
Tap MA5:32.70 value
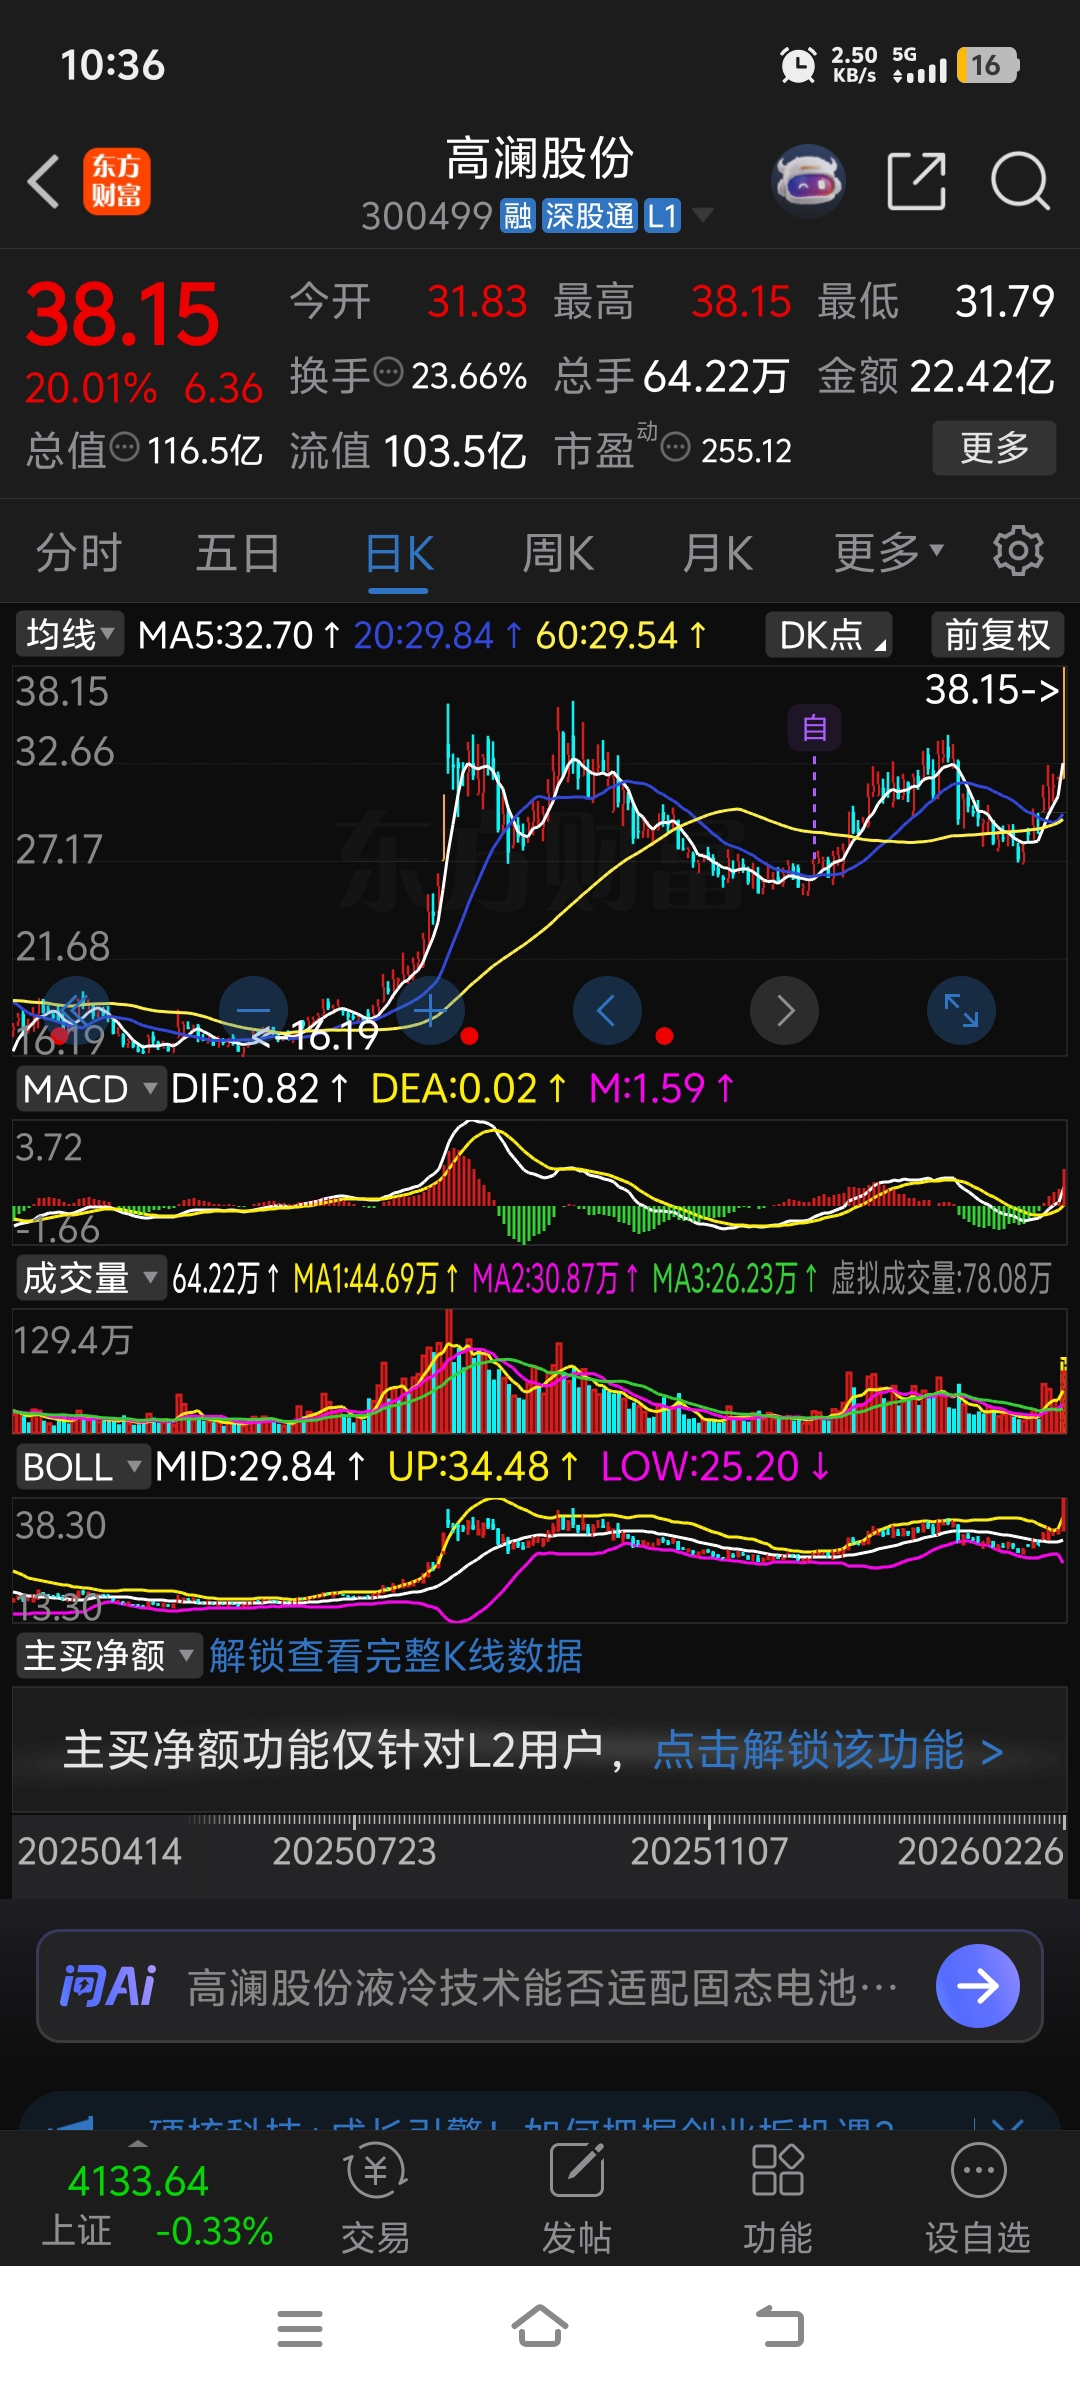(240, 635)
